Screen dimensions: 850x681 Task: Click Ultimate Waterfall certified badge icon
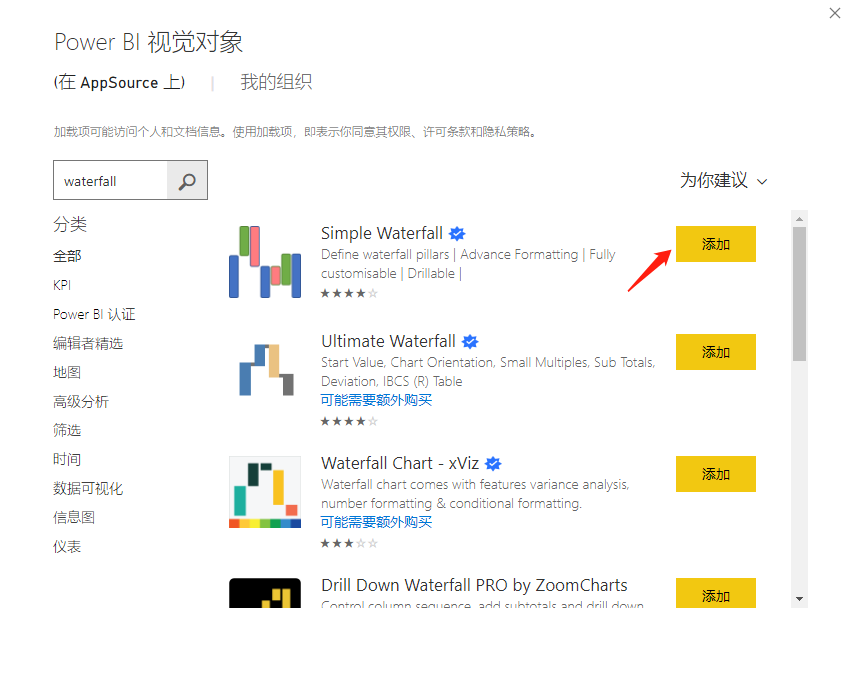coord(470,342)
